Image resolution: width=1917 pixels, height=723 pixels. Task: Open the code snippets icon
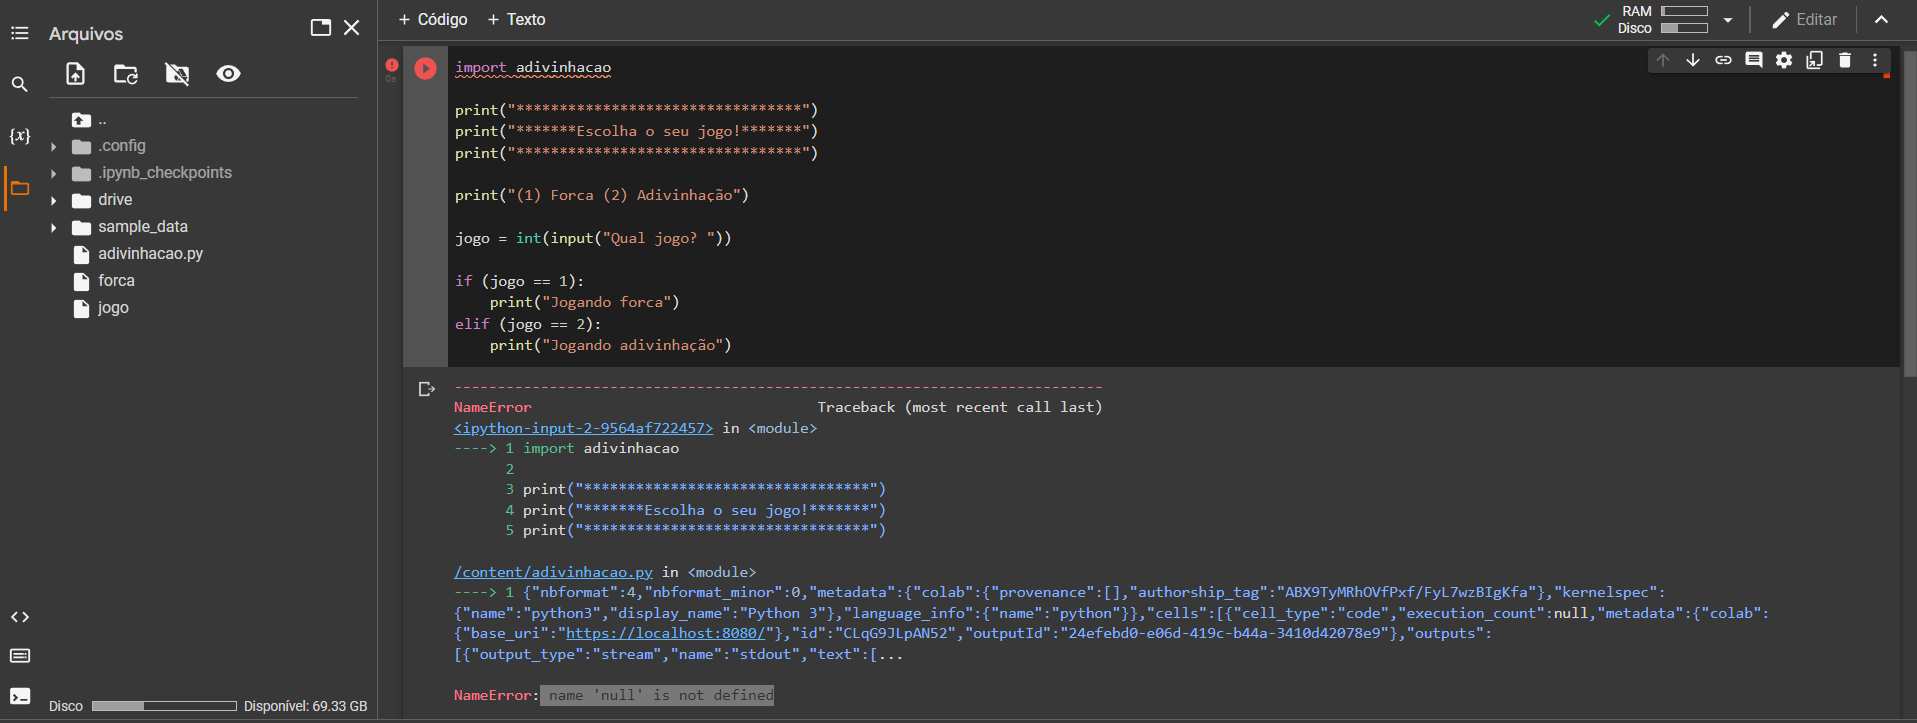tap(19, 617)
